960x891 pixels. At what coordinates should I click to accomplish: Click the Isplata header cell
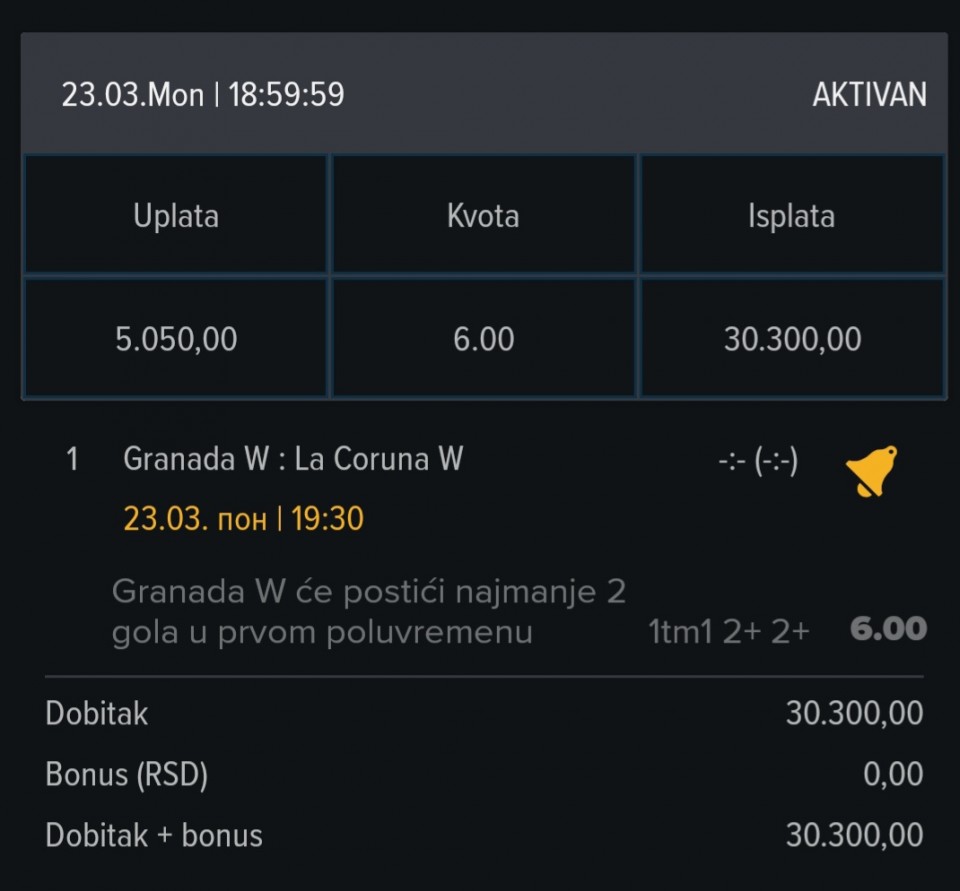click(791, 216)
